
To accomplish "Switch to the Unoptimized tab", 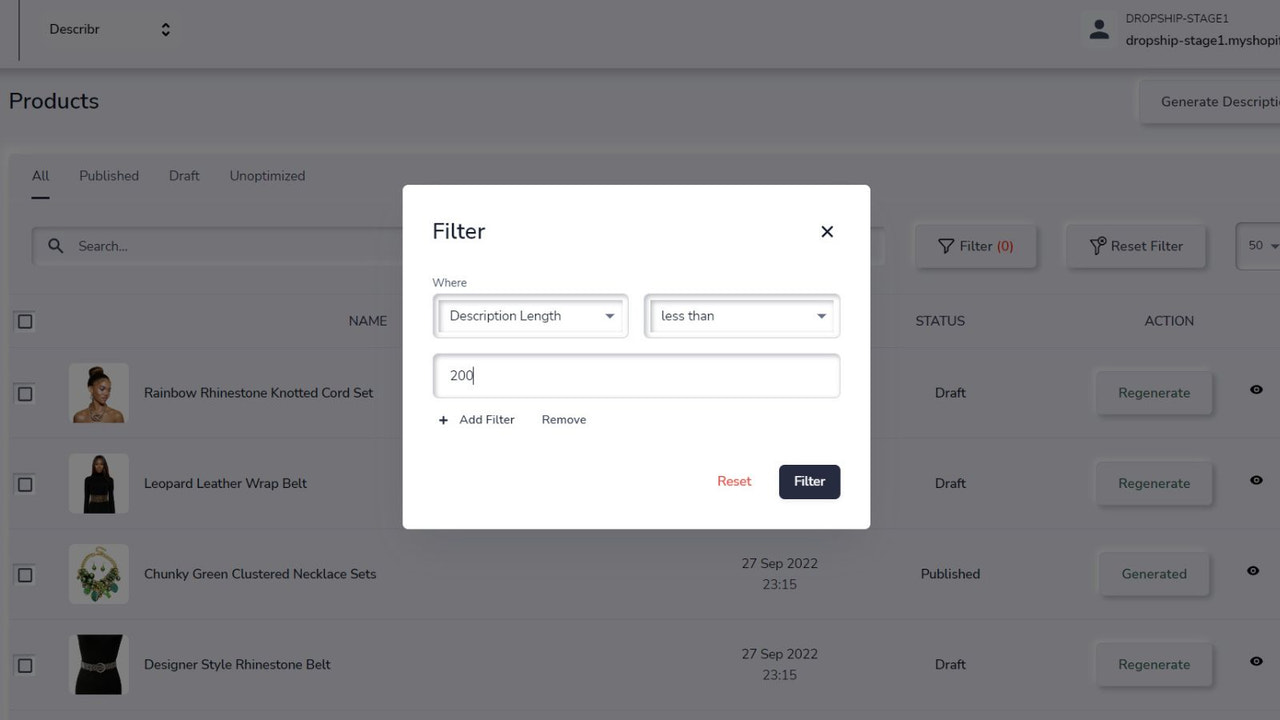I will 267,175.
